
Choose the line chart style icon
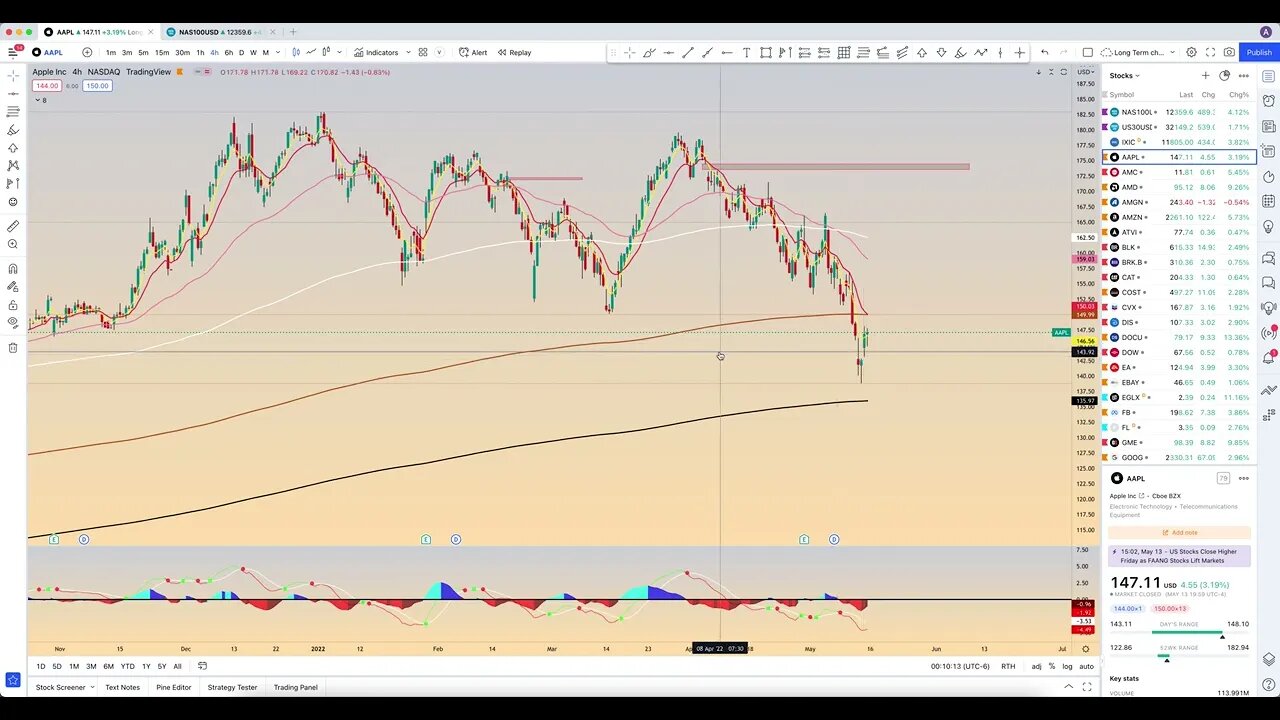pyautogui.click(x=312, y=52)
